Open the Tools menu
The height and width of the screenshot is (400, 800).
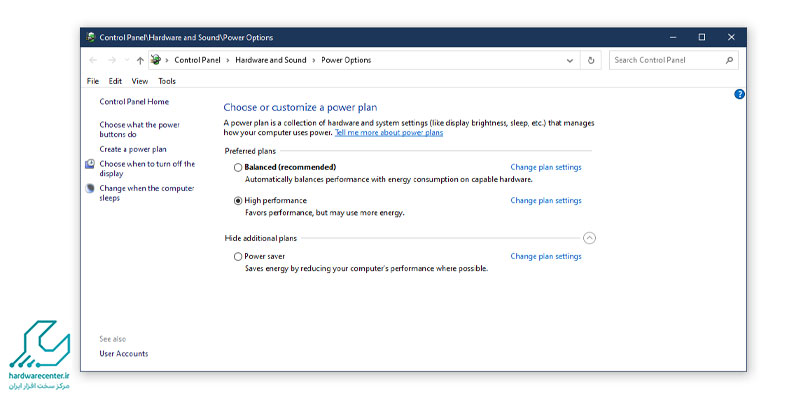[166, 81]
